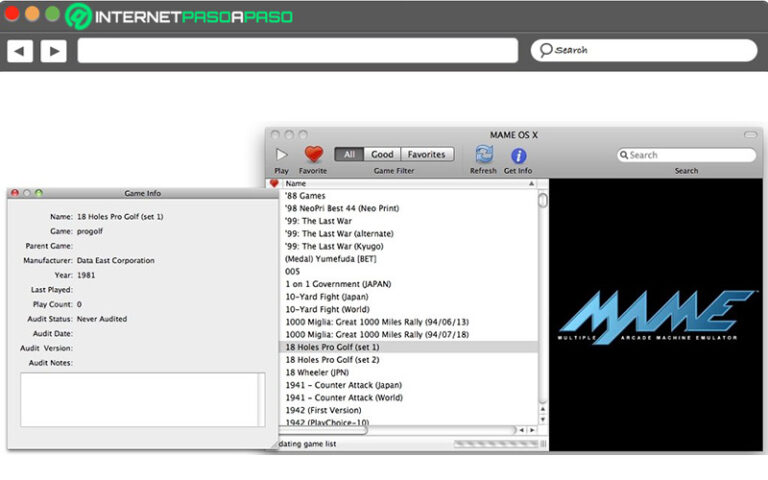Click the Play triangle icon

(x=281, y=155)
